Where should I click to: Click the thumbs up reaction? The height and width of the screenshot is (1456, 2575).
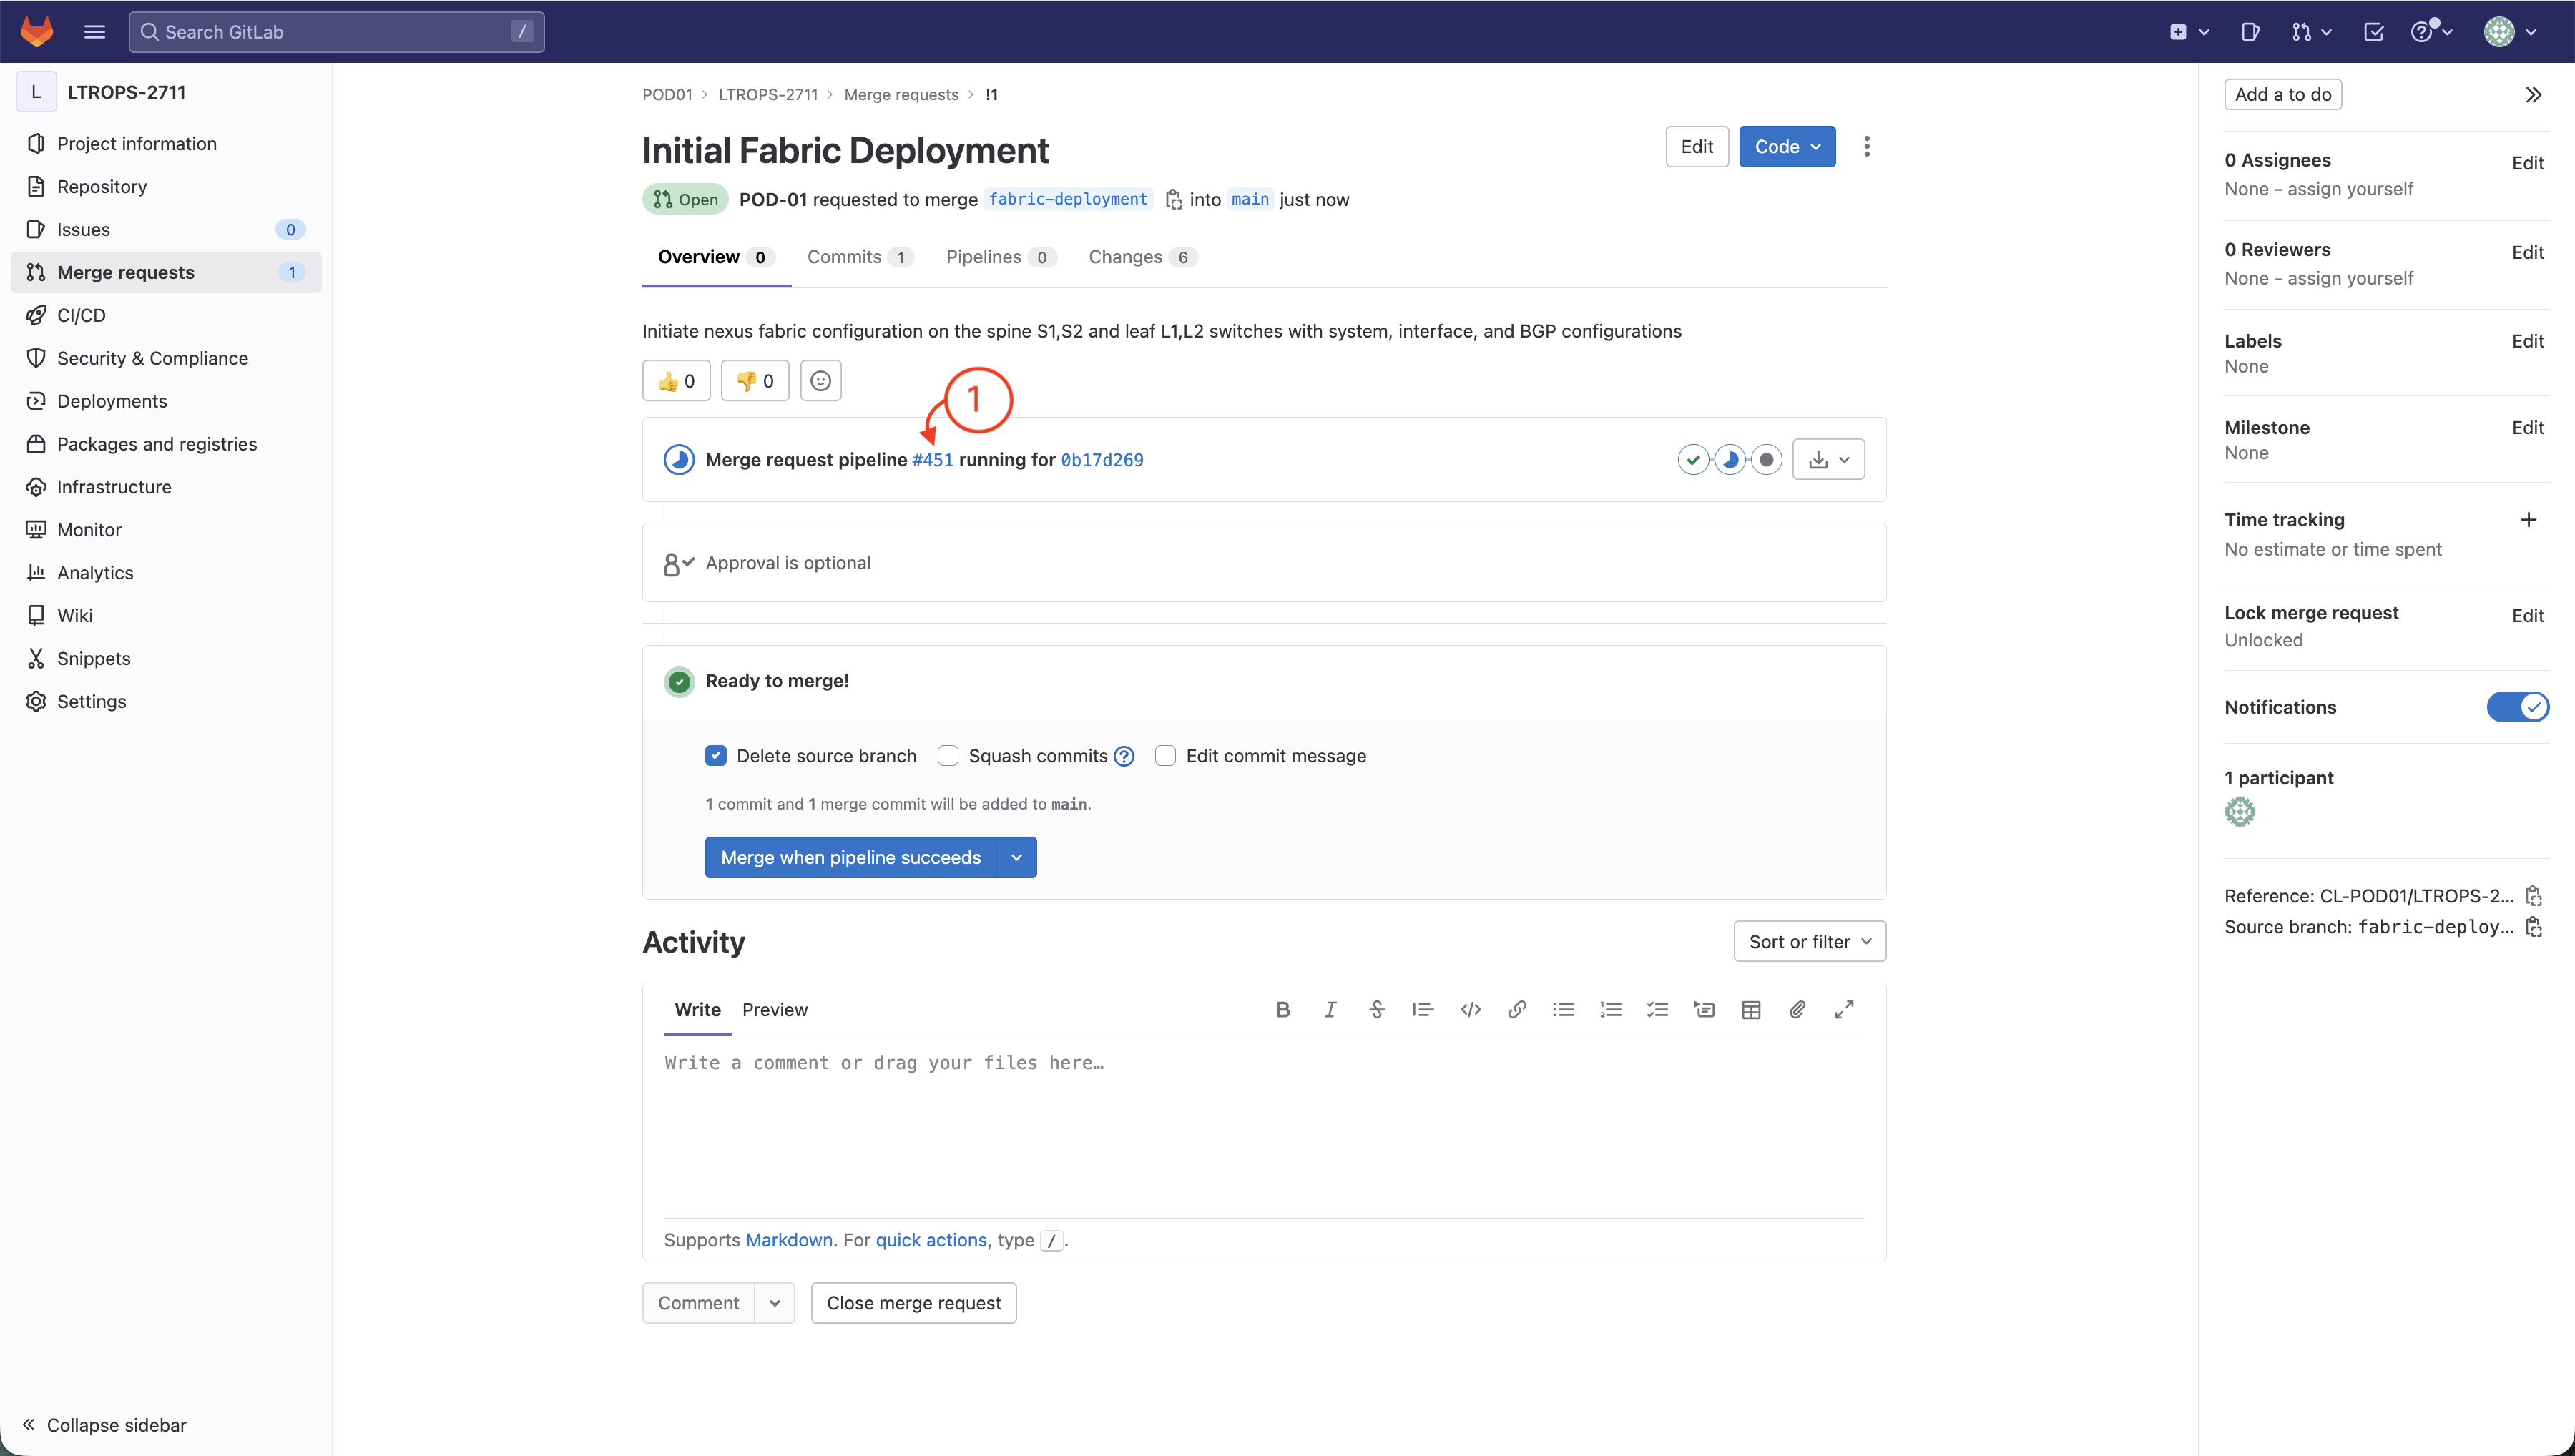(x=676, y=381)
